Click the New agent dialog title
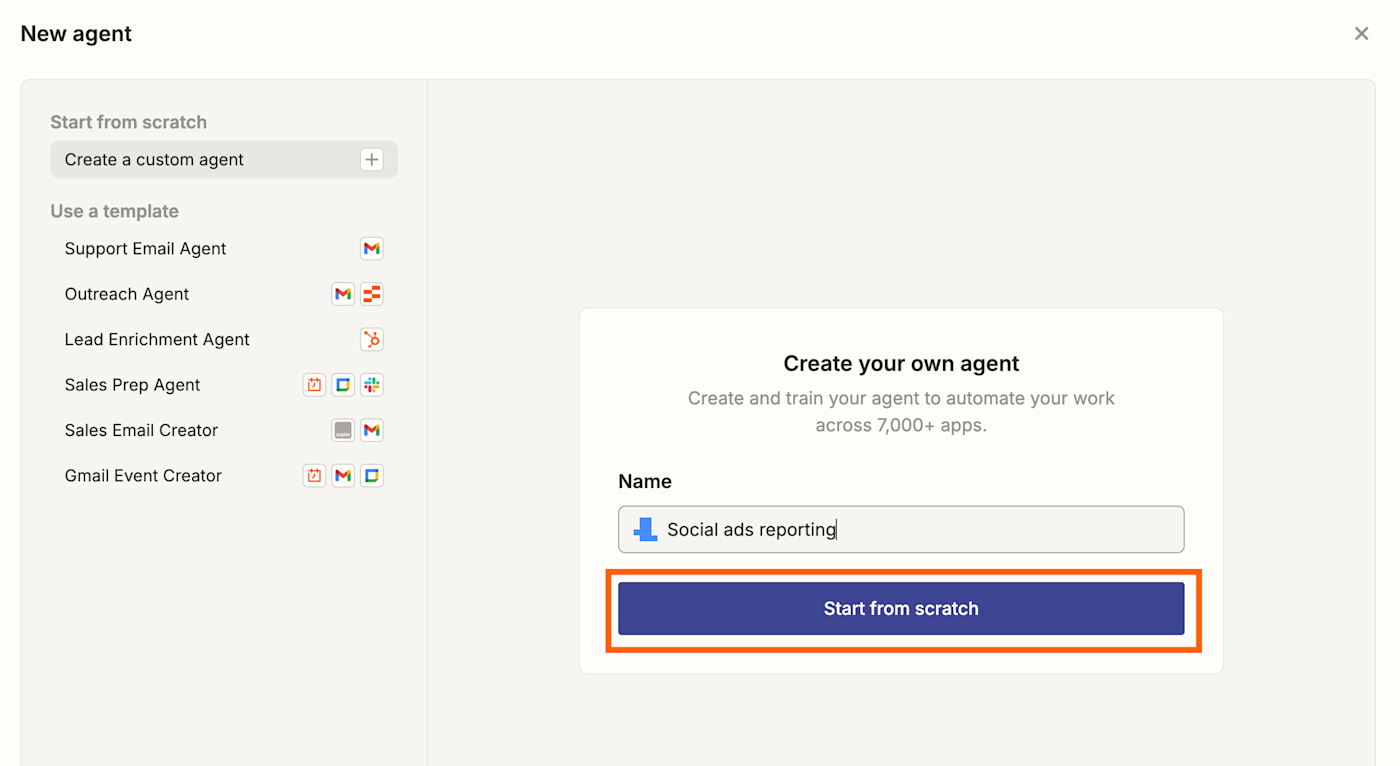The width and height of the screenshot is (1400, 766). point(76,34)
